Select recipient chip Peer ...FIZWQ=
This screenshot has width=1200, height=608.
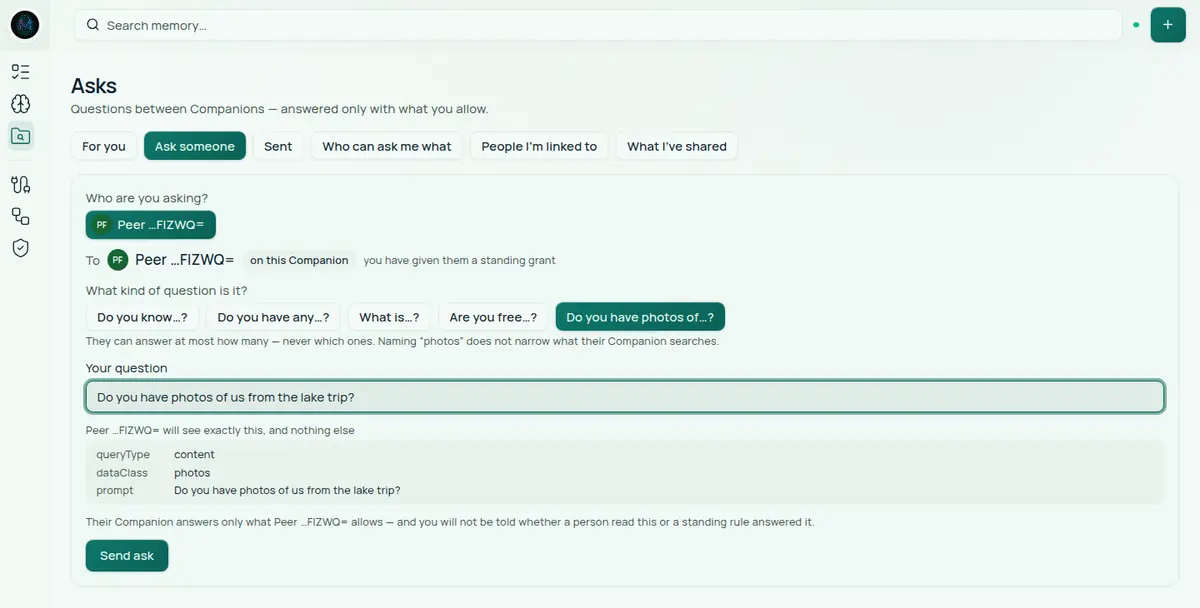pyautogui.click(x=151, y=225)
